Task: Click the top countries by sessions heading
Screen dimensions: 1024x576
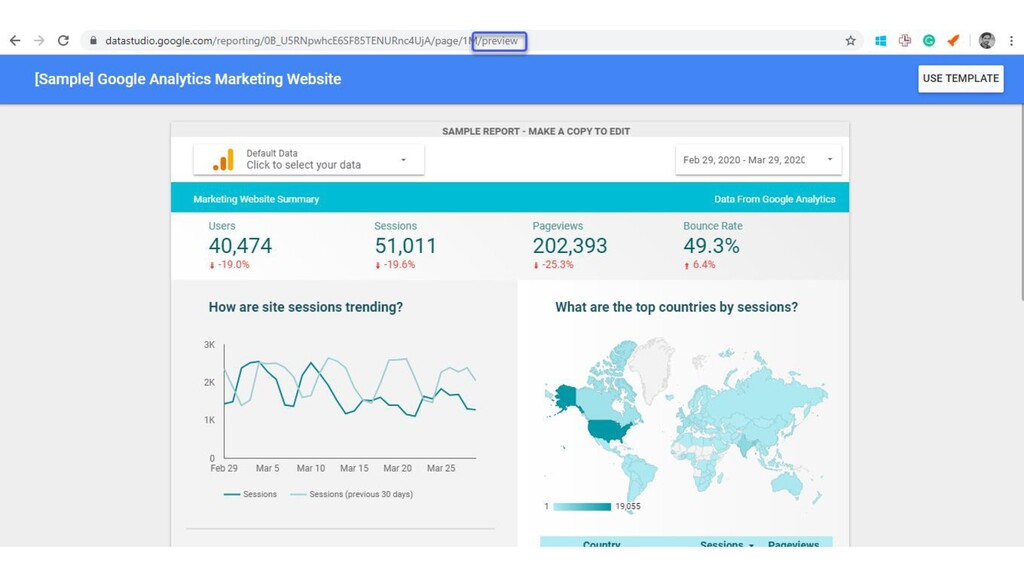Action: (677, 307)
